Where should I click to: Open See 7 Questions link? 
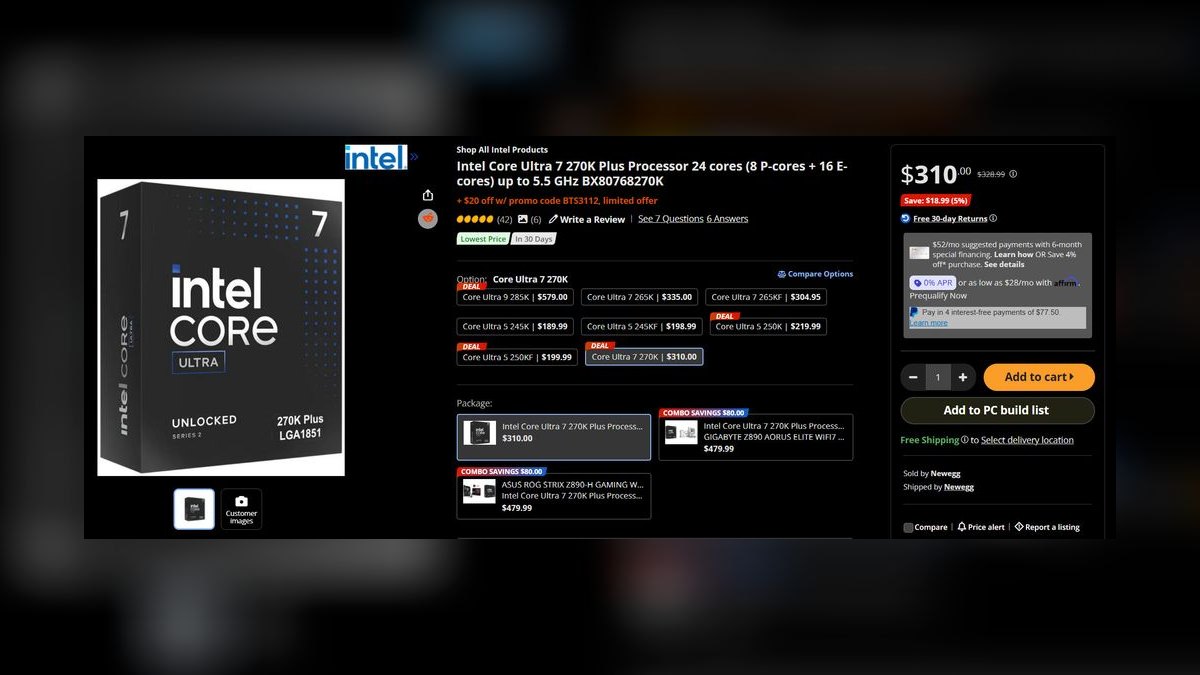point(670,219)
